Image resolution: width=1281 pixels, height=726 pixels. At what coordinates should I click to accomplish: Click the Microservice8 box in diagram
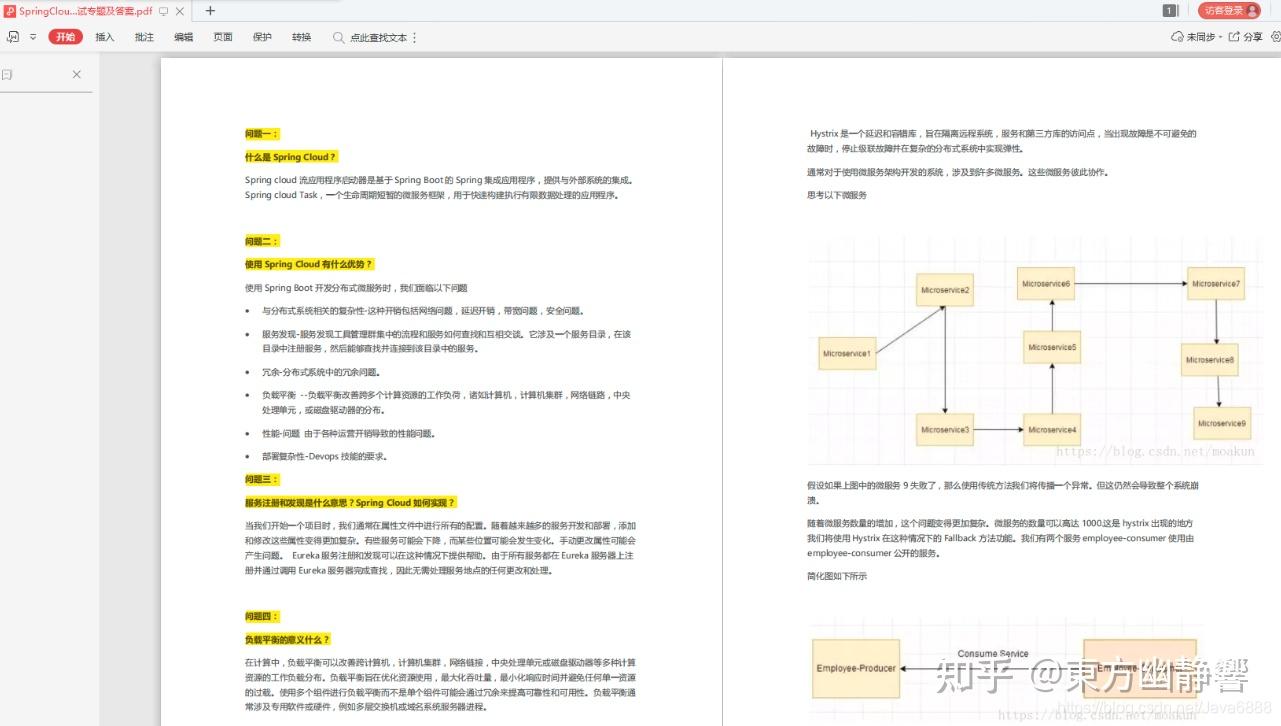tap(1210, 360)
